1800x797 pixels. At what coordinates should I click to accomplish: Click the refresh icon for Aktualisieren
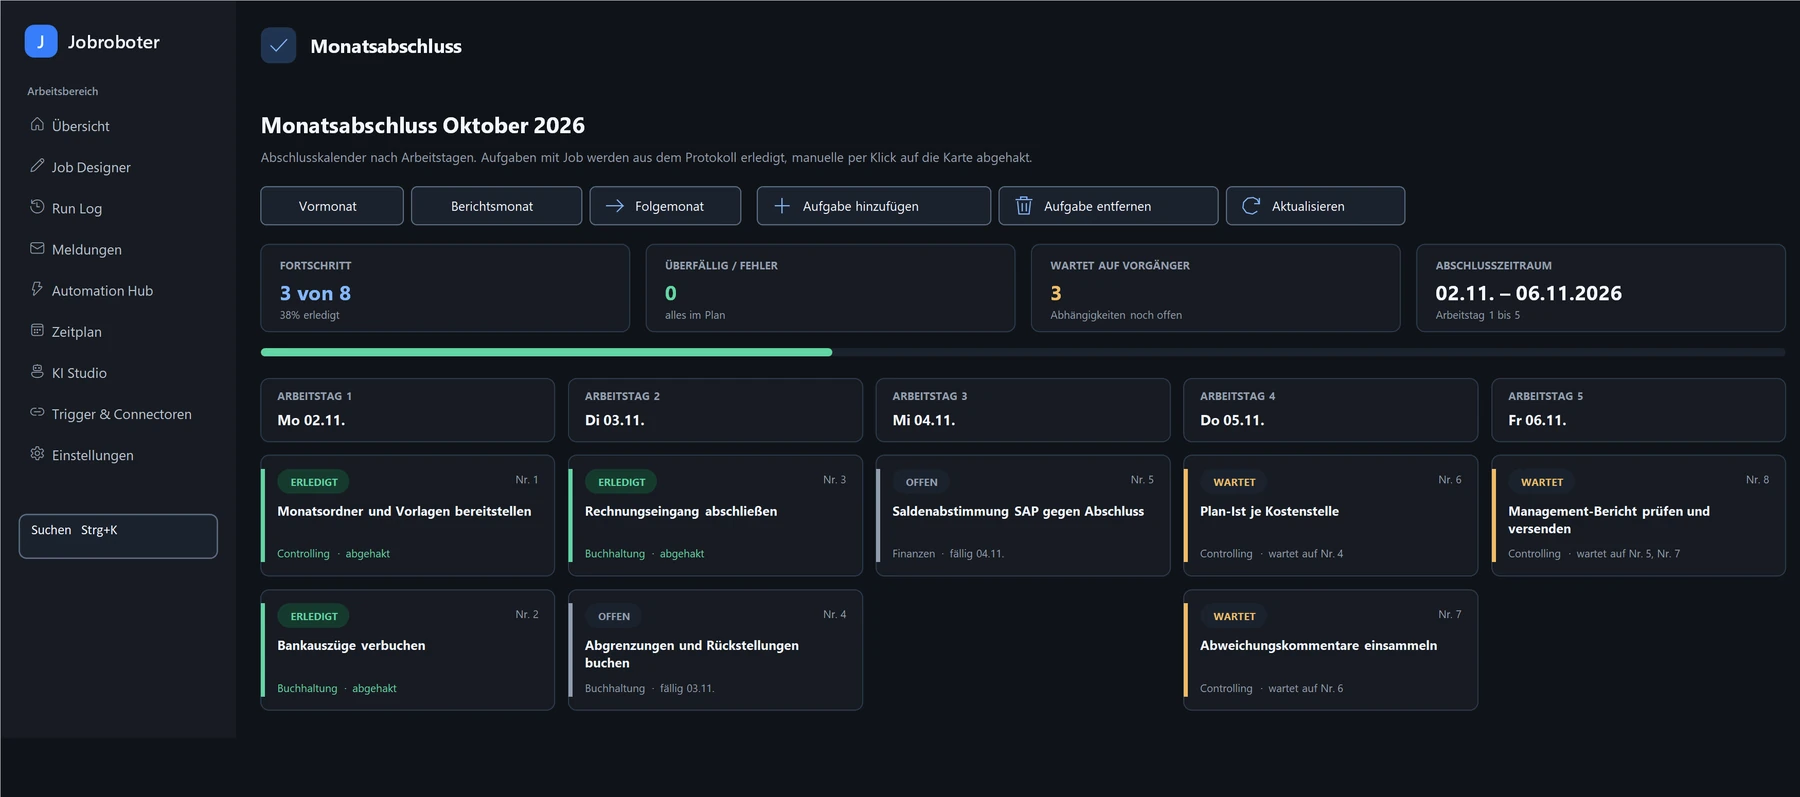[x=1251, y=206]
